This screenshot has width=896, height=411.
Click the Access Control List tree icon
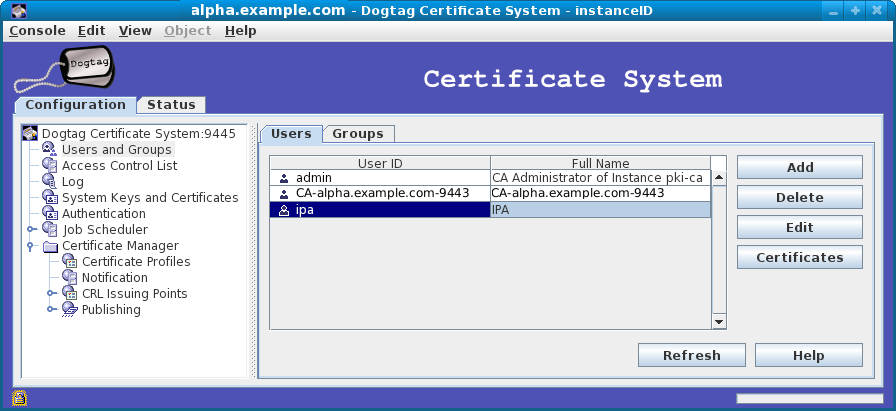point(50,165)
